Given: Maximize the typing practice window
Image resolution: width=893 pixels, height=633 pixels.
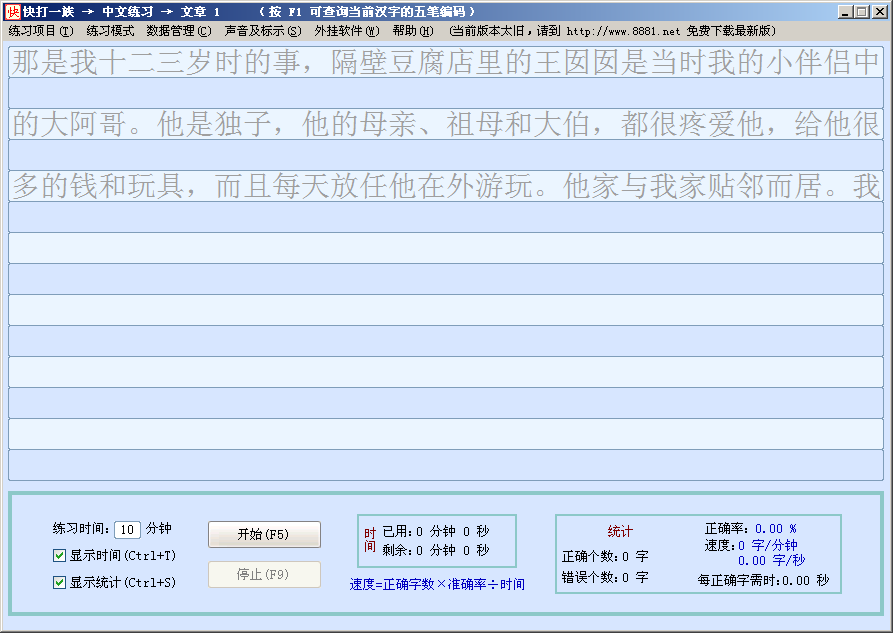Looking at the screenshot, I should (862, 11).
